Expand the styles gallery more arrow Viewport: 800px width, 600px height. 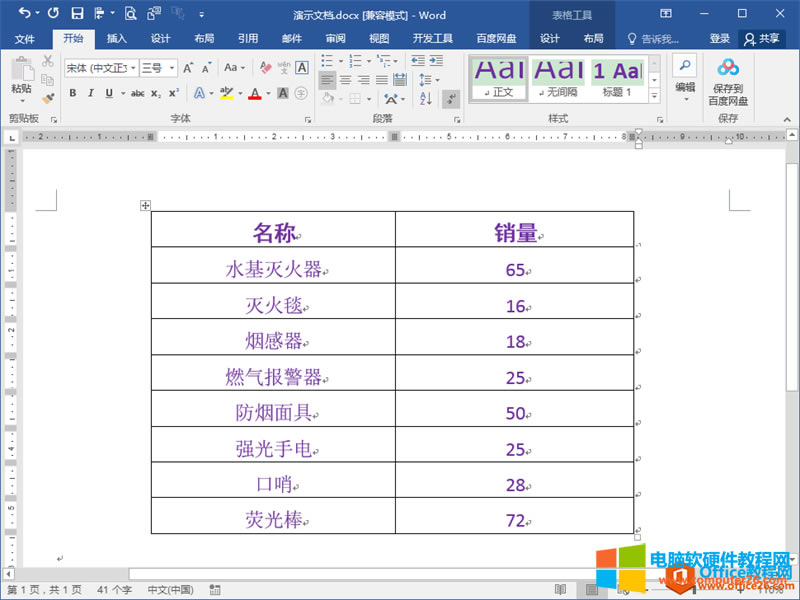click(x=655, y=96)
